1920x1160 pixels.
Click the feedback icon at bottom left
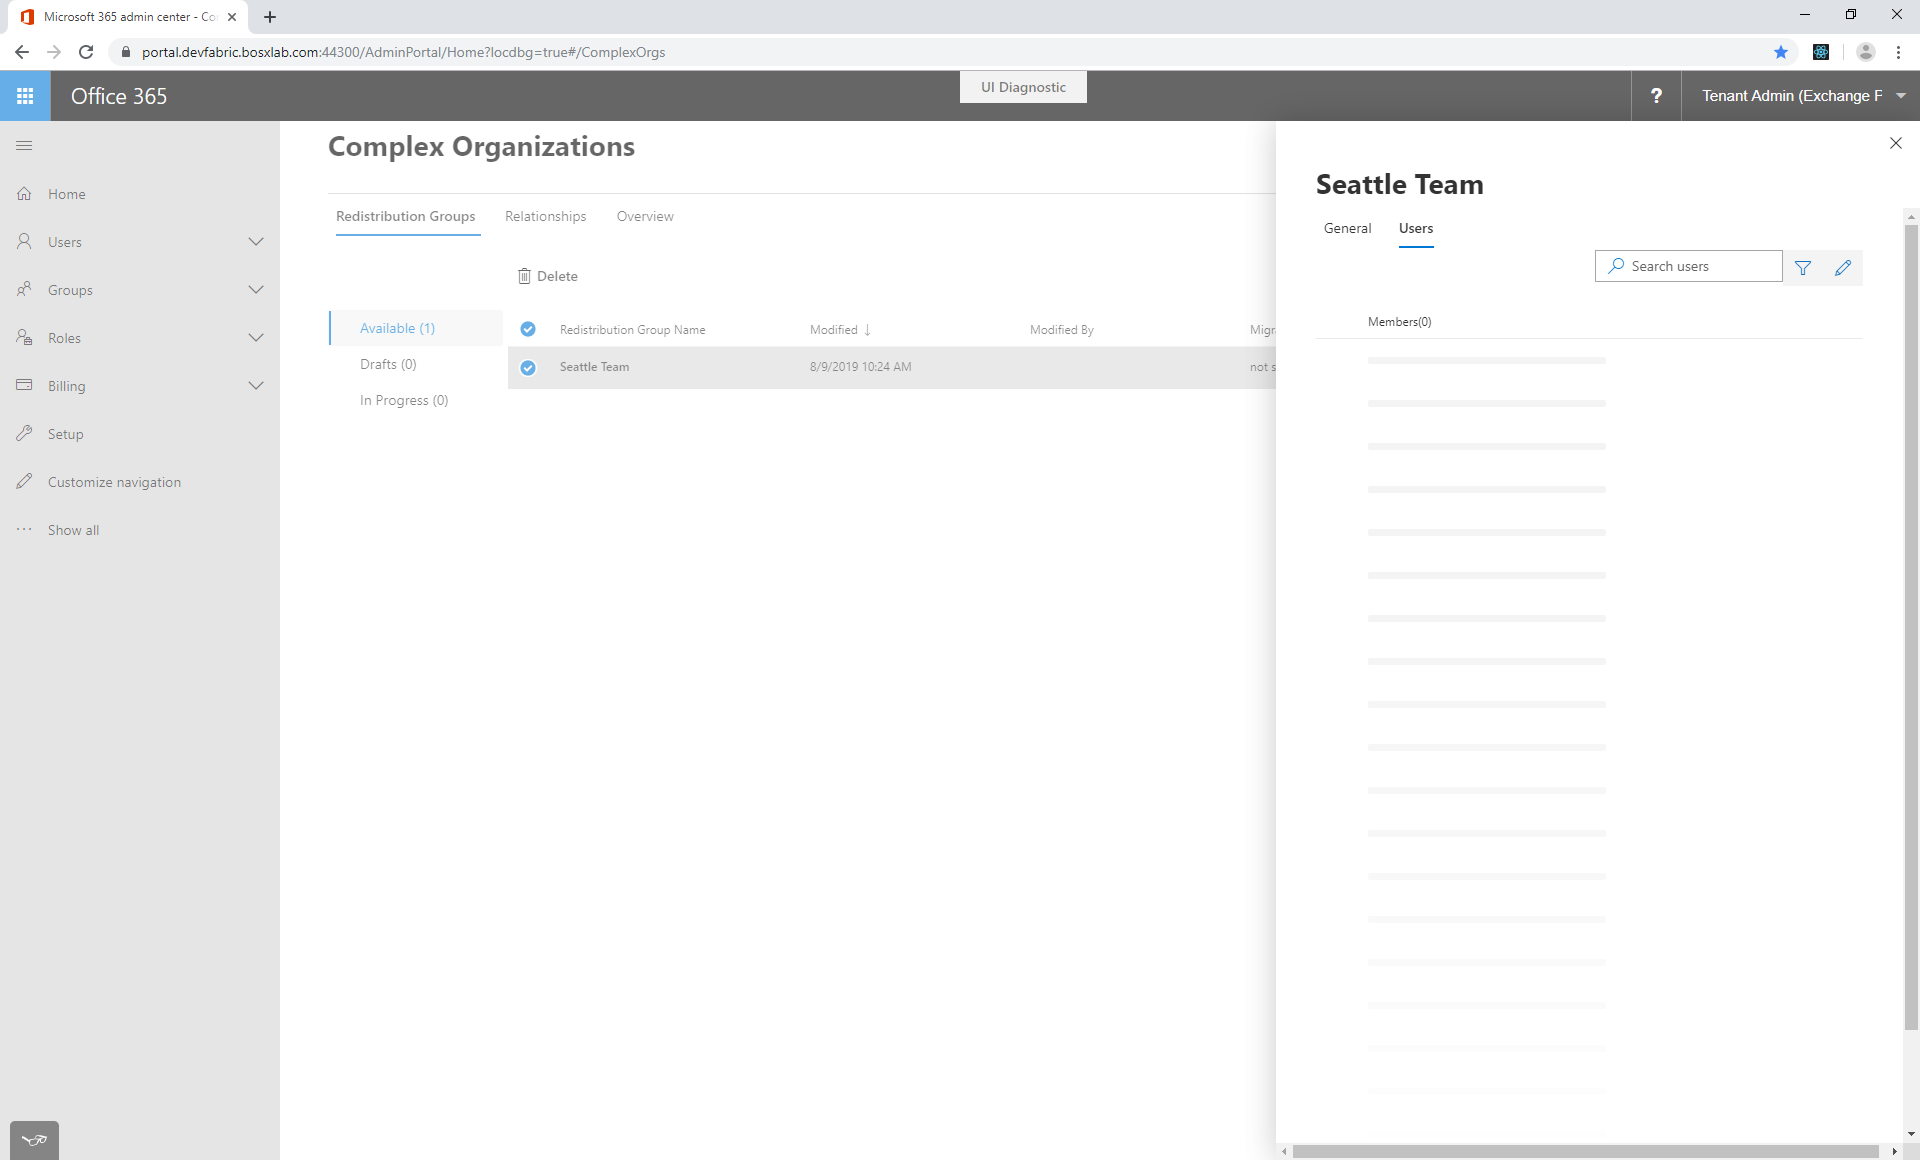(34, 1140)
